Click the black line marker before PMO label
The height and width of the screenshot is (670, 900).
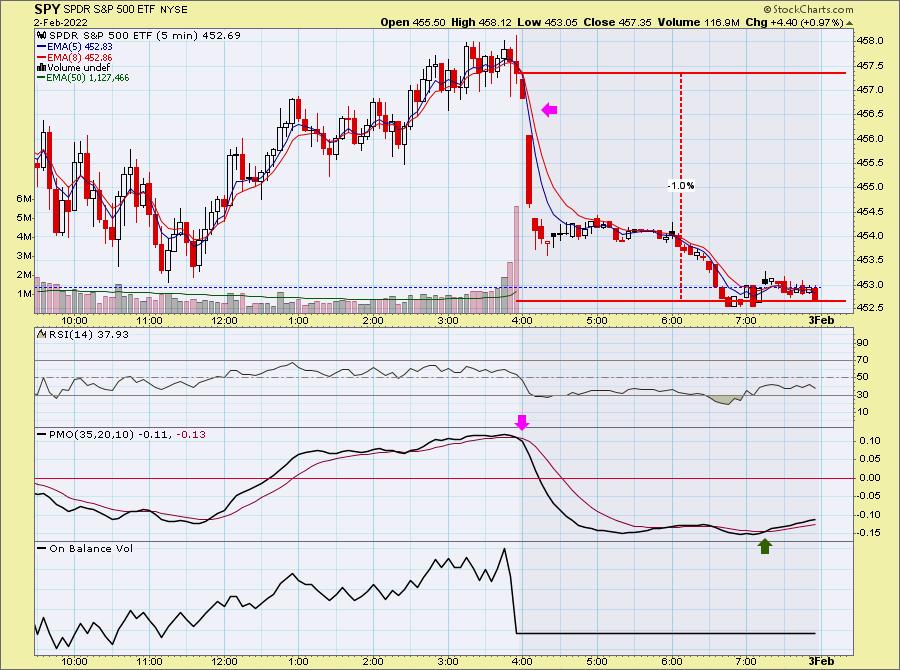click(42, 435)
